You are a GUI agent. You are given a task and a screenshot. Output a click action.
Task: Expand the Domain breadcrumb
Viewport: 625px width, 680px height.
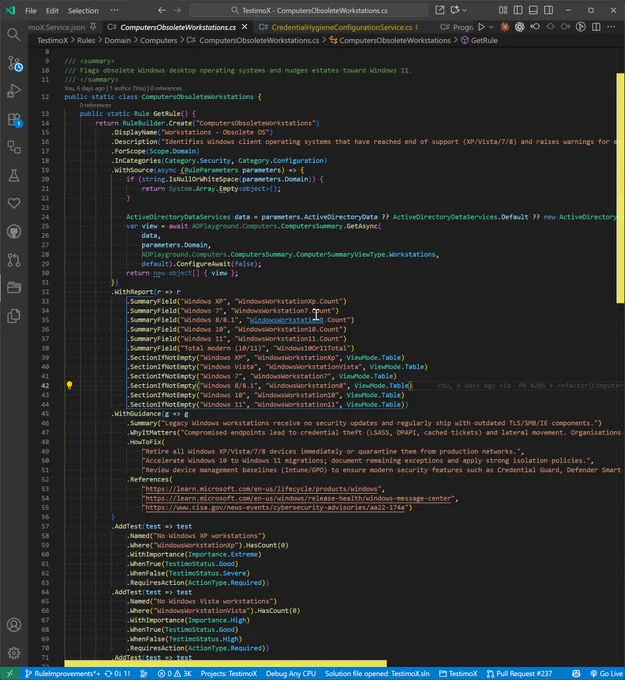118,40
